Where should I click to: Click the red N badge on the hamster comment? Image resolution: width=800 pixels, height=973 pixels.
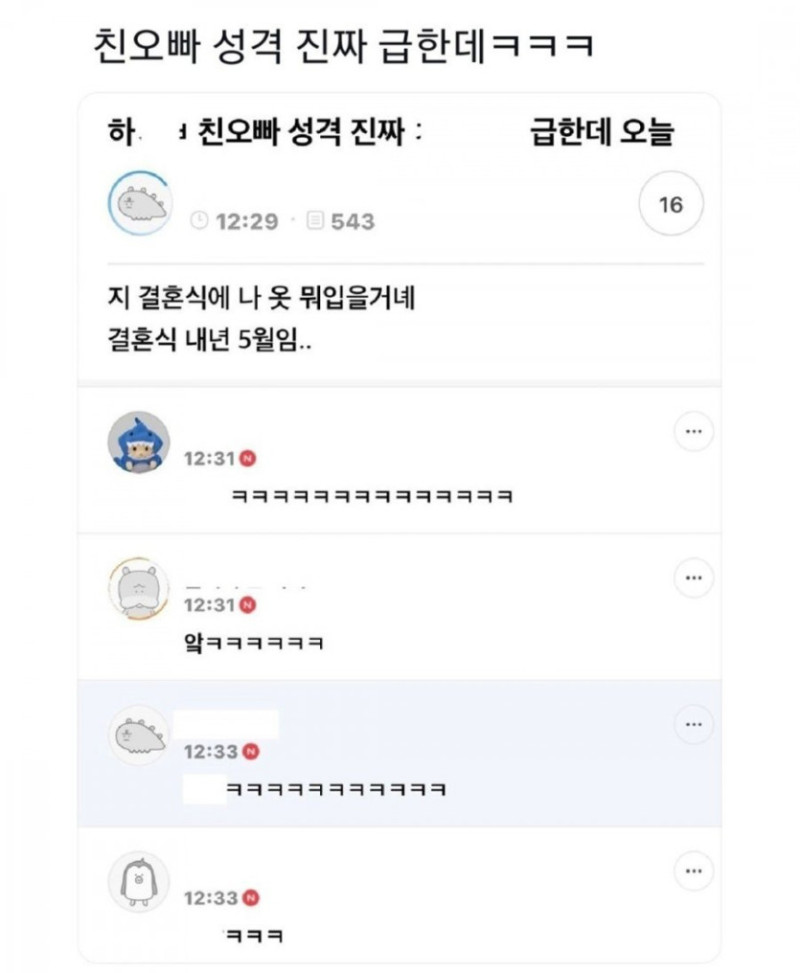(x=248, y=605)
